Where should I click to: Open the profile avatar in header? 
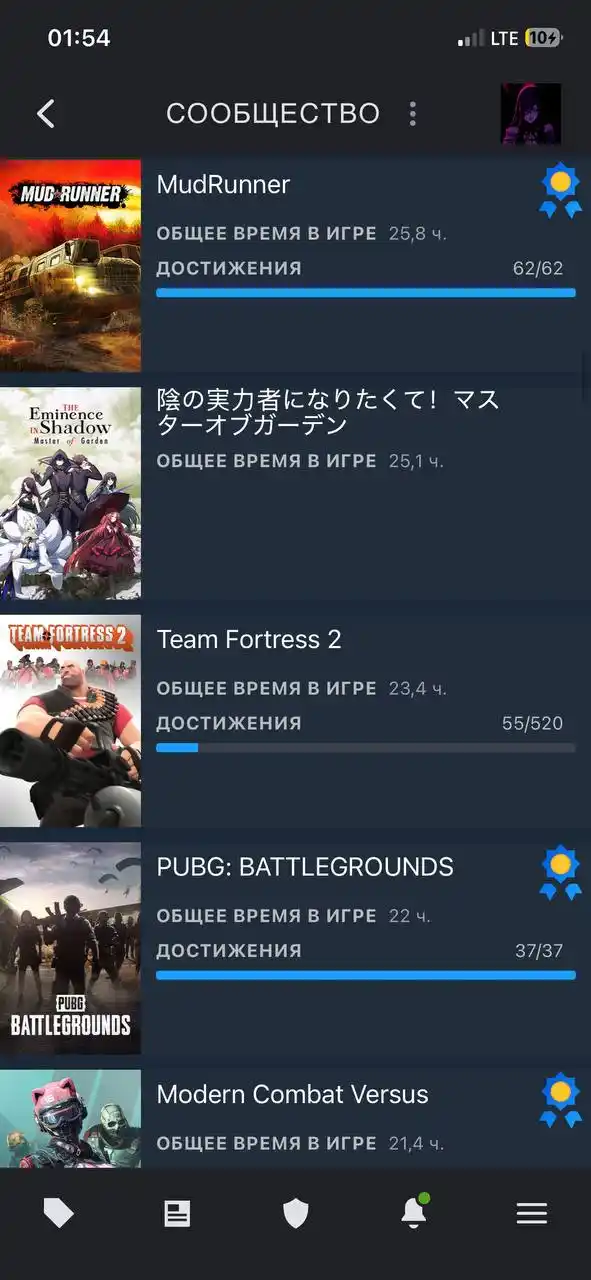tap(531, 114)
